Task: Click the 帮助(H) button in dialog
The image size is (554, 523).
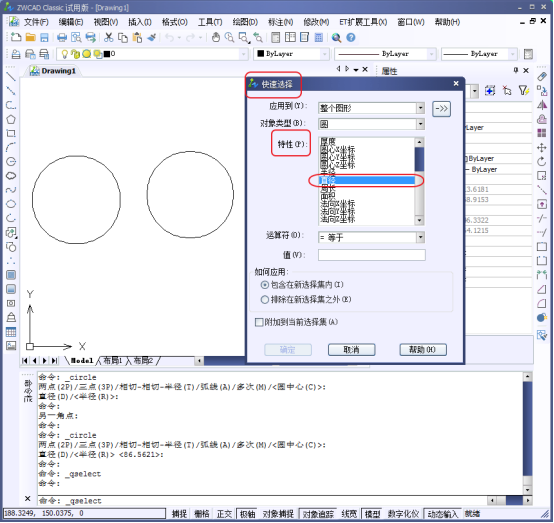Action: click(x=423, y=350)
